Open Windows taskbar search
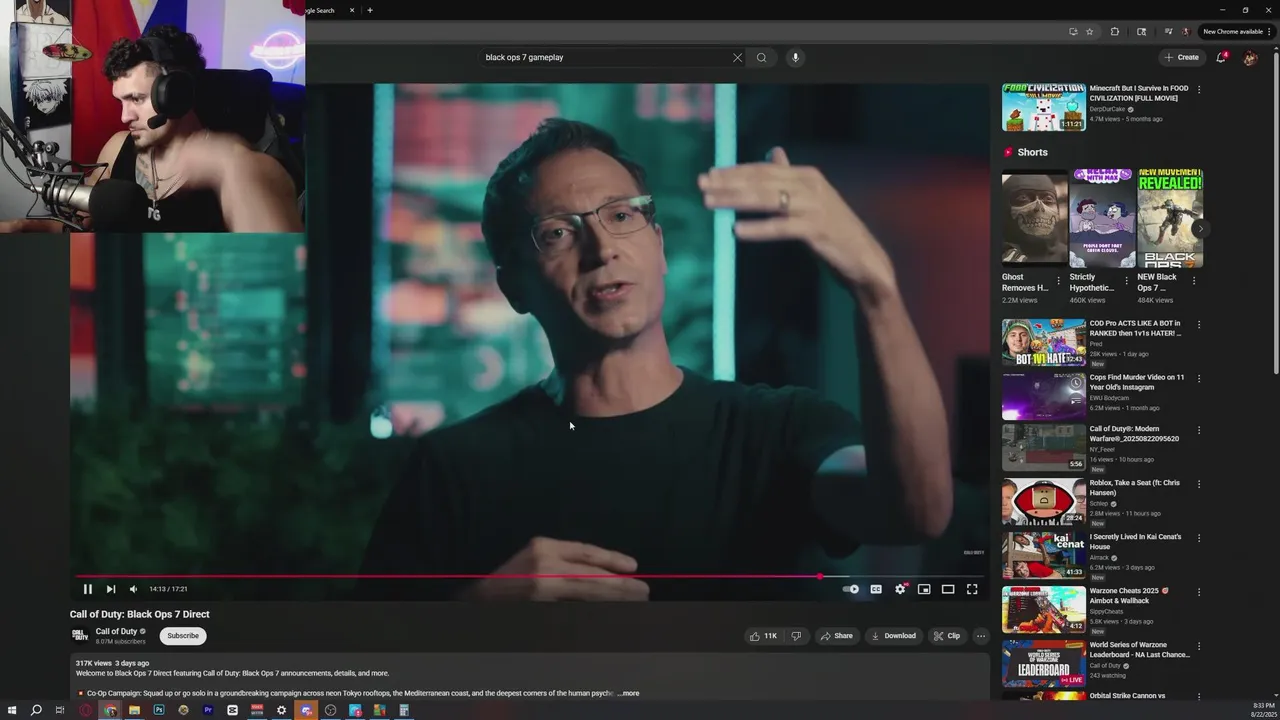The width and height of the screenshot is (1280, 720). point(36,710)
